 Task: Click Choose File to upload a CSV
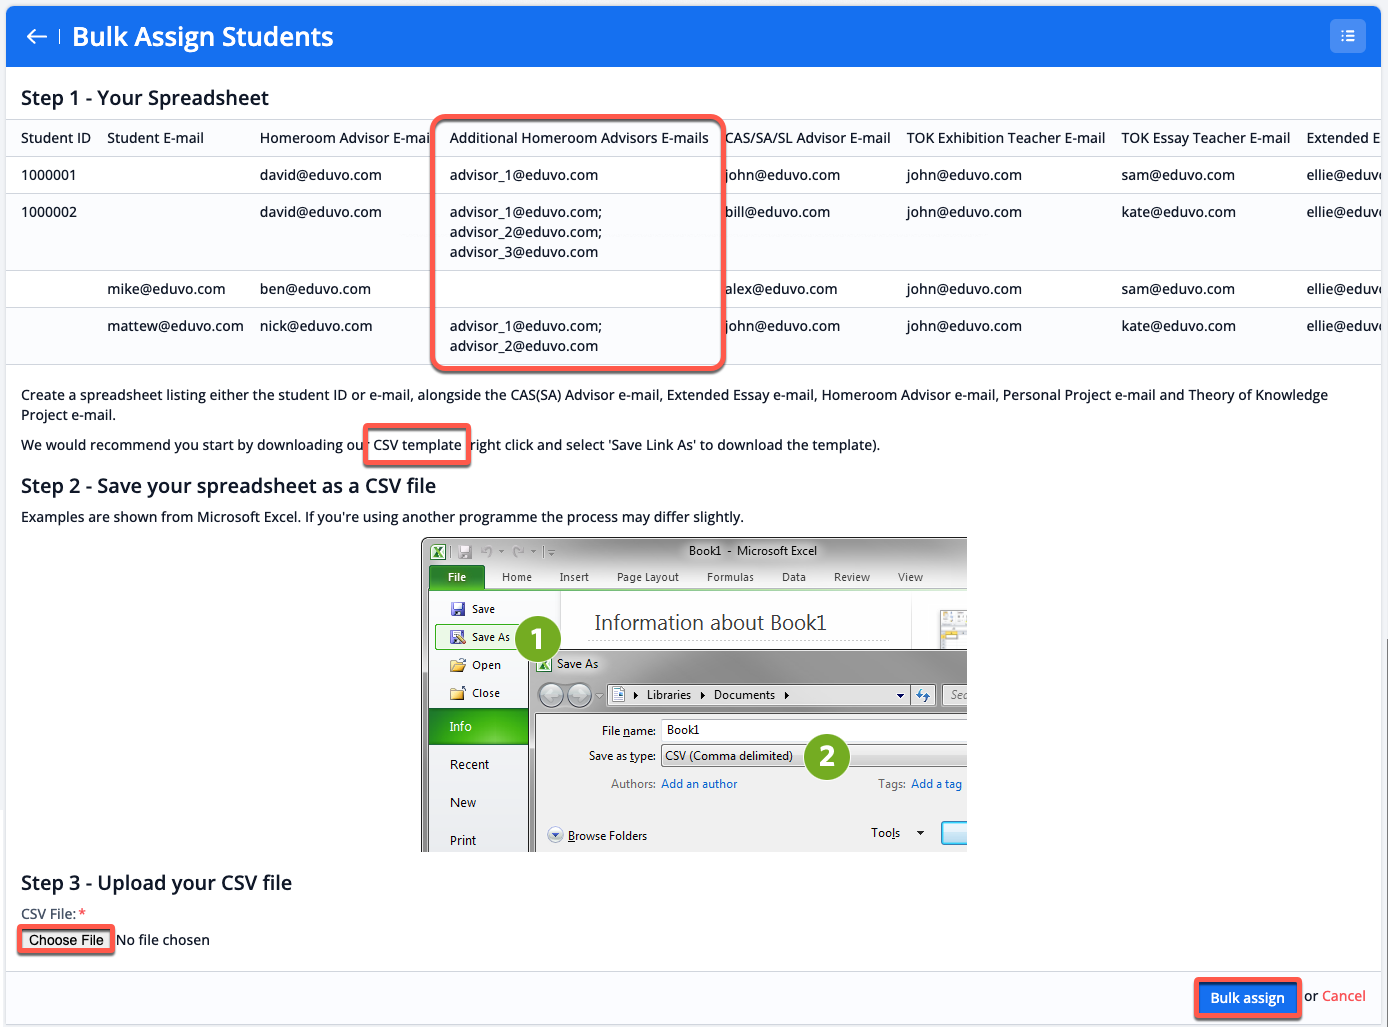coord(66,940)
